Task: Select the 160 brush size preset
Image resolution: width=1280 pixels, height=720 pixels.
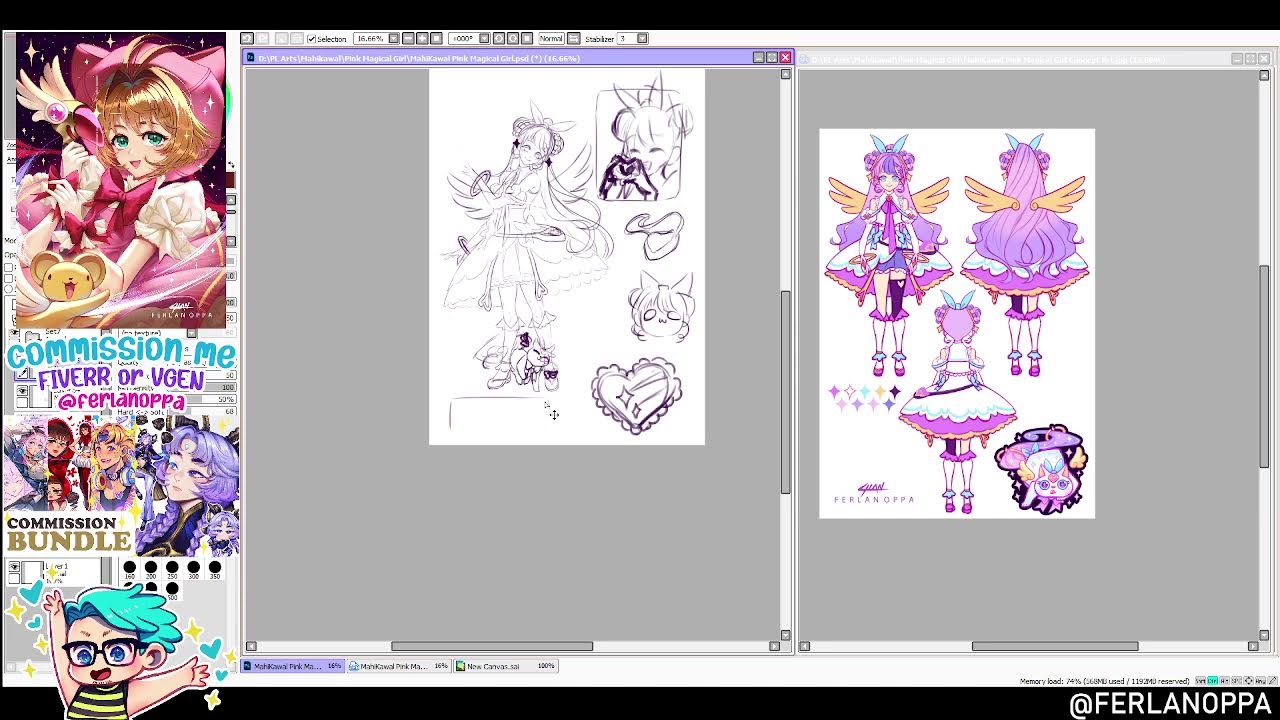Action: [129, 571]
